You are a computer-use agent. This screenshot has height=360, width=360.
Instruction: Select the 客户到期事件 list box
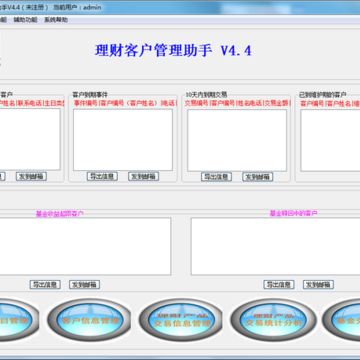(123, 140)
